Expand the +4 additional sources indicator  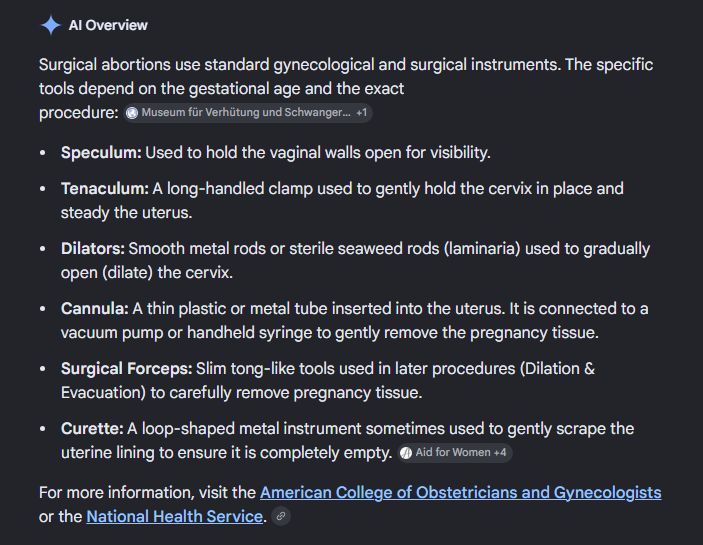tap(500, 453)
